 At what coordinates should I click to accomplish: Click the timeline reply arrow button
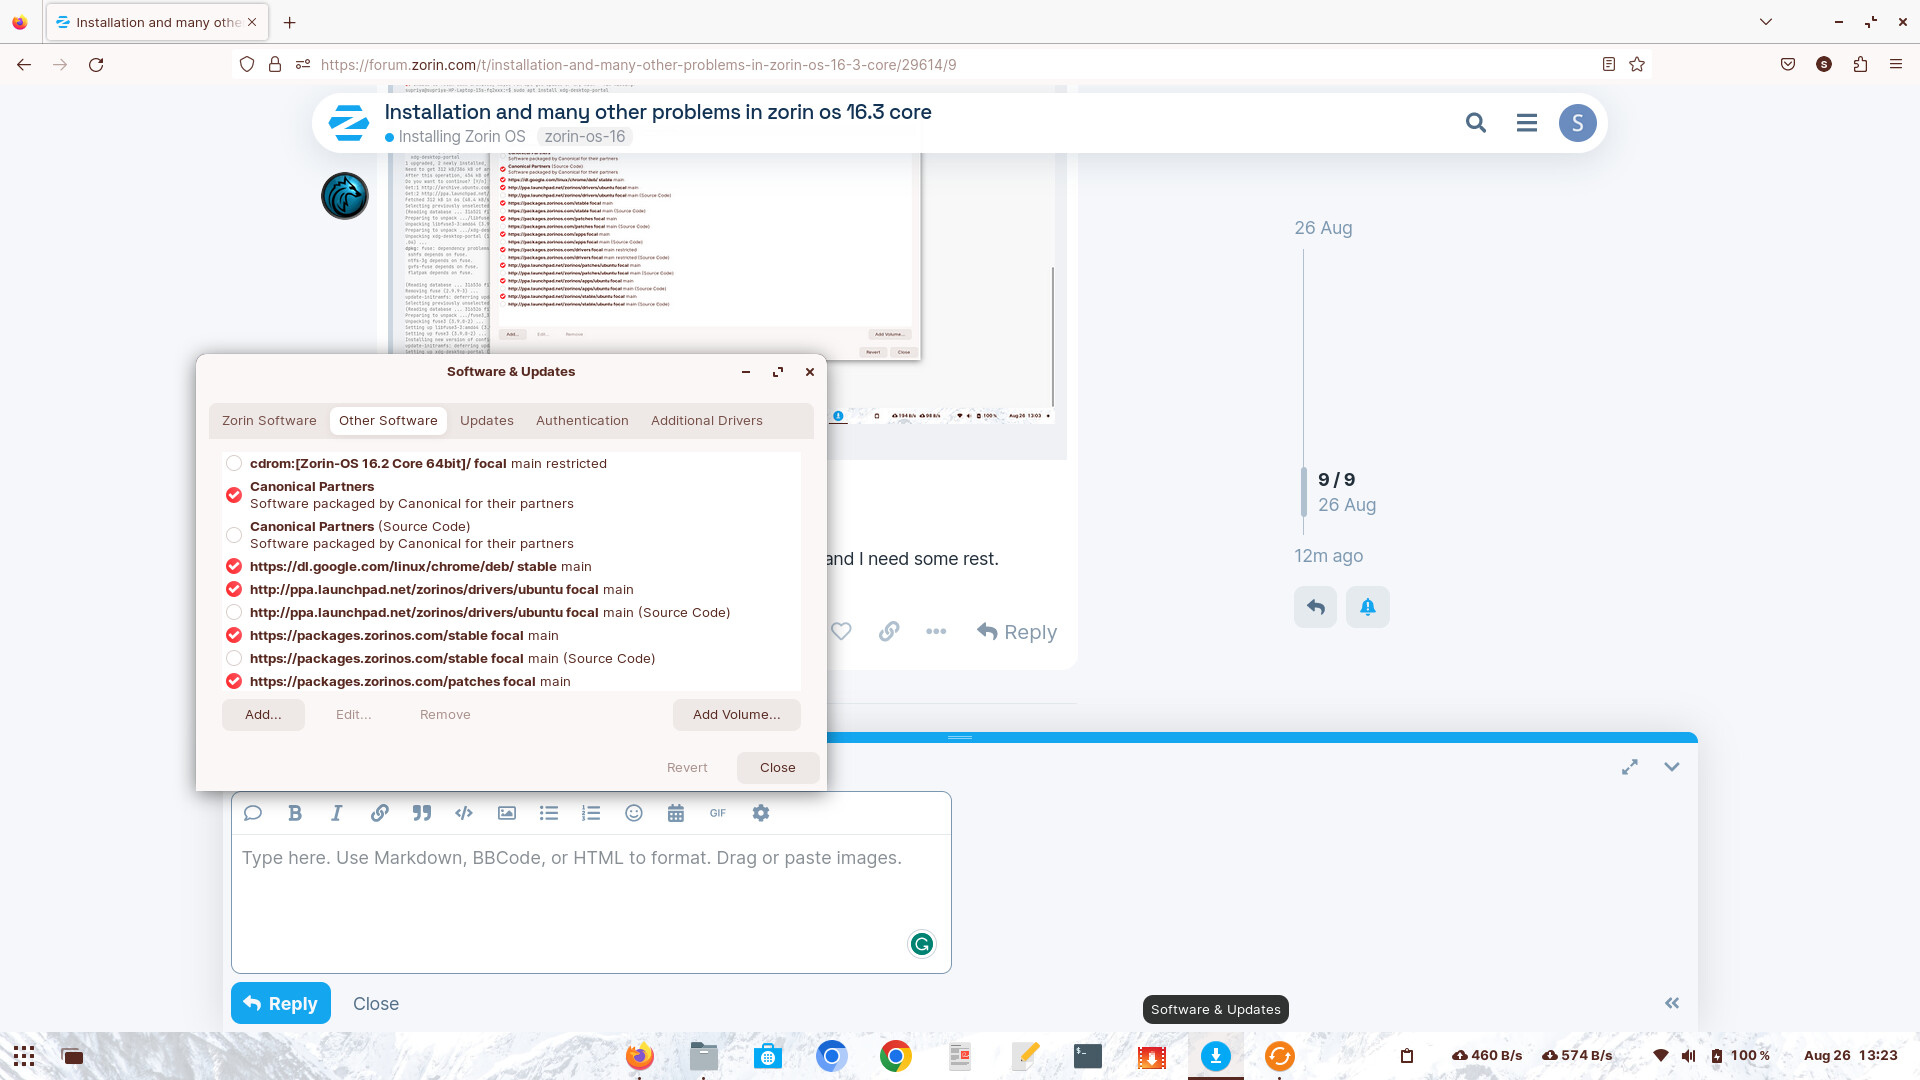tap(1316, 607)
